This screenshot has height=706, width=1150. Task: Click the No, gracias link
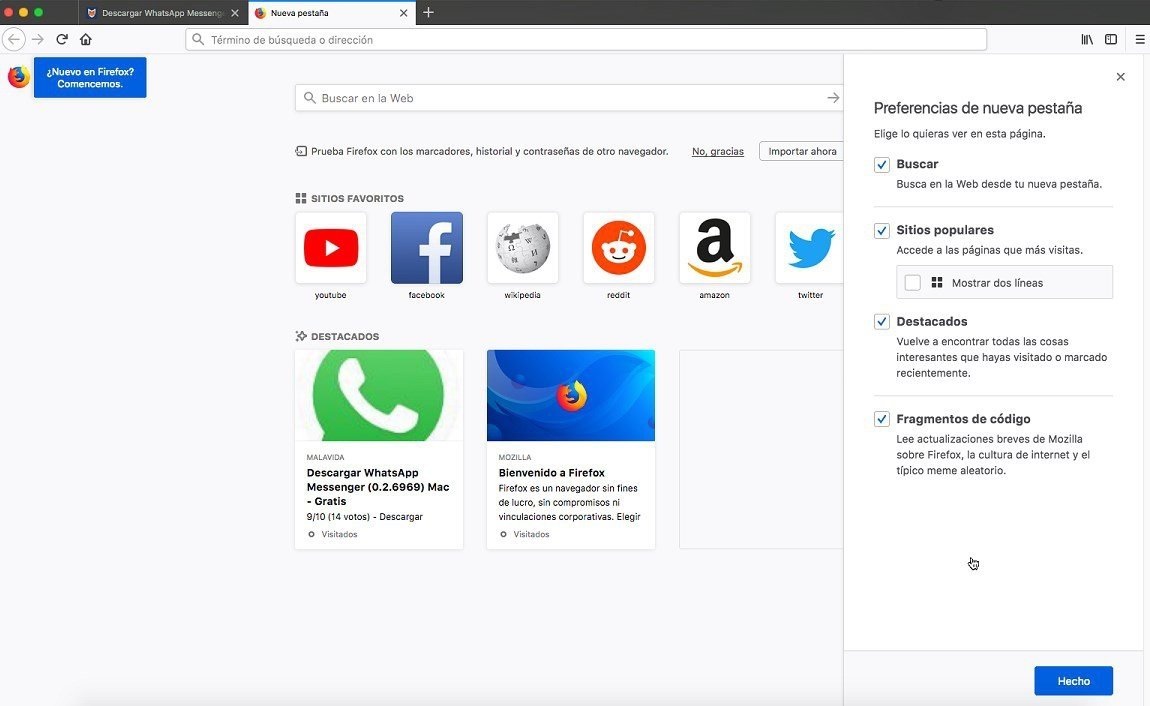pos(717,152)
